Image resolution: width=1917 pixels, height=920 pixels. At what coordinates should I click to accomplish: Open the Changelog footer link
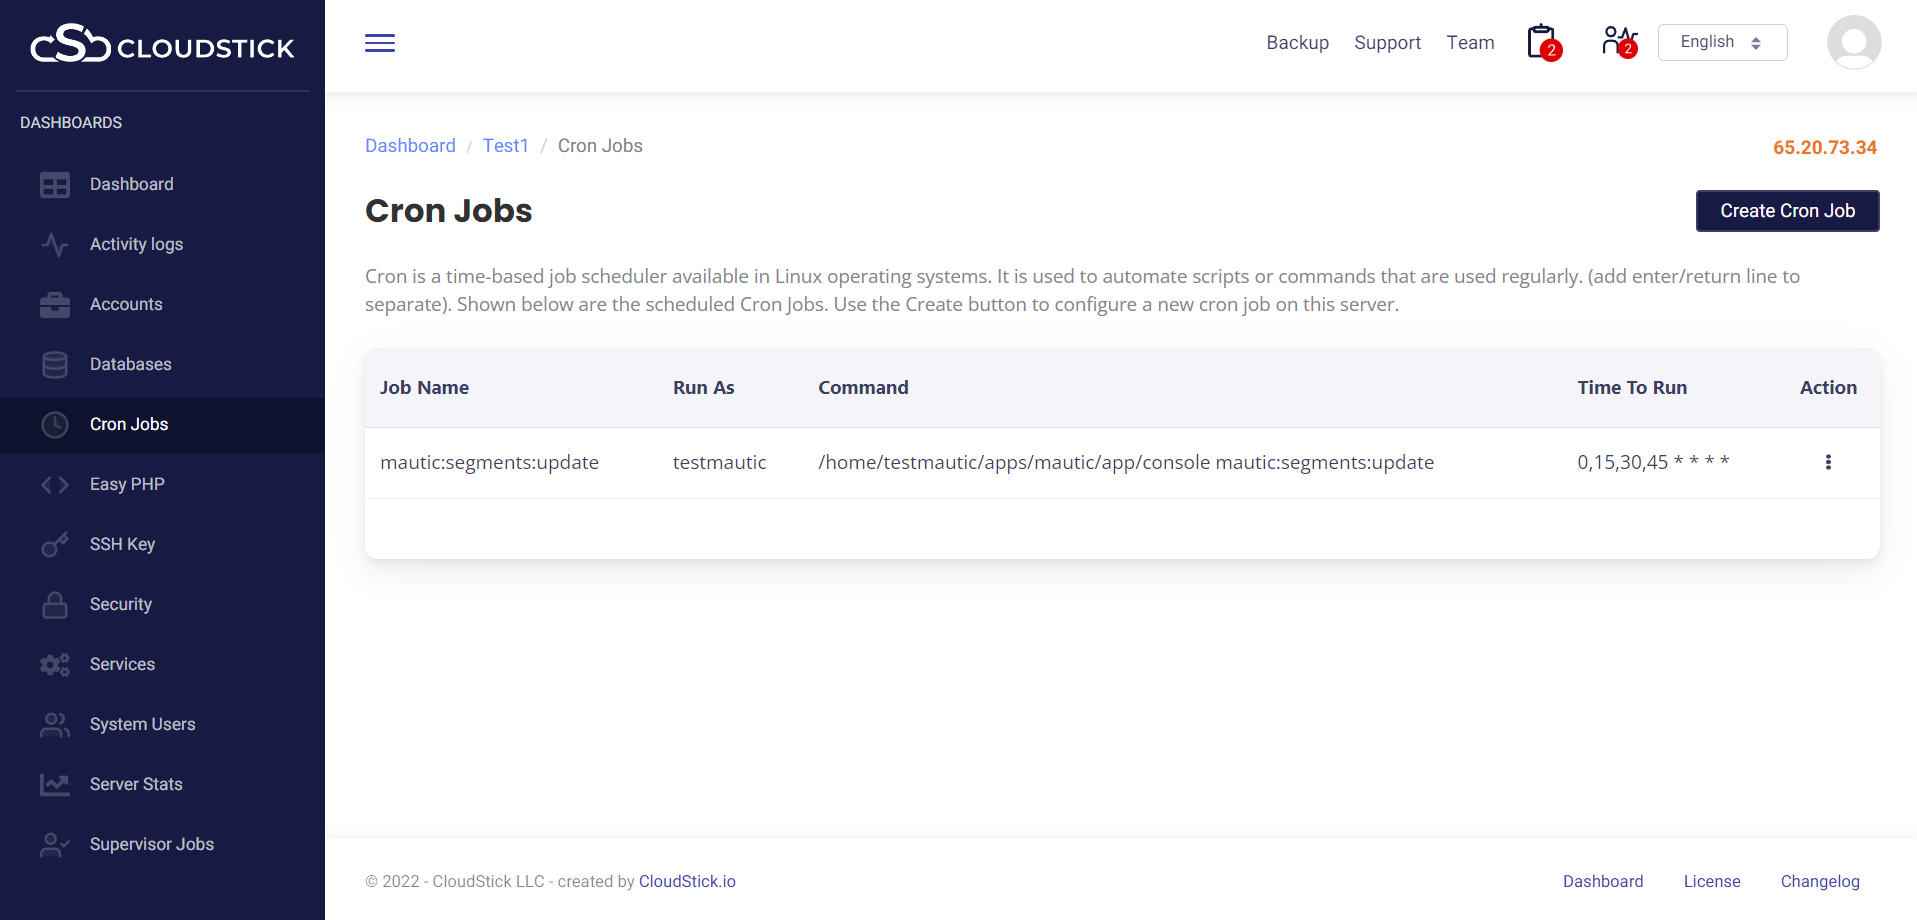1819,881
